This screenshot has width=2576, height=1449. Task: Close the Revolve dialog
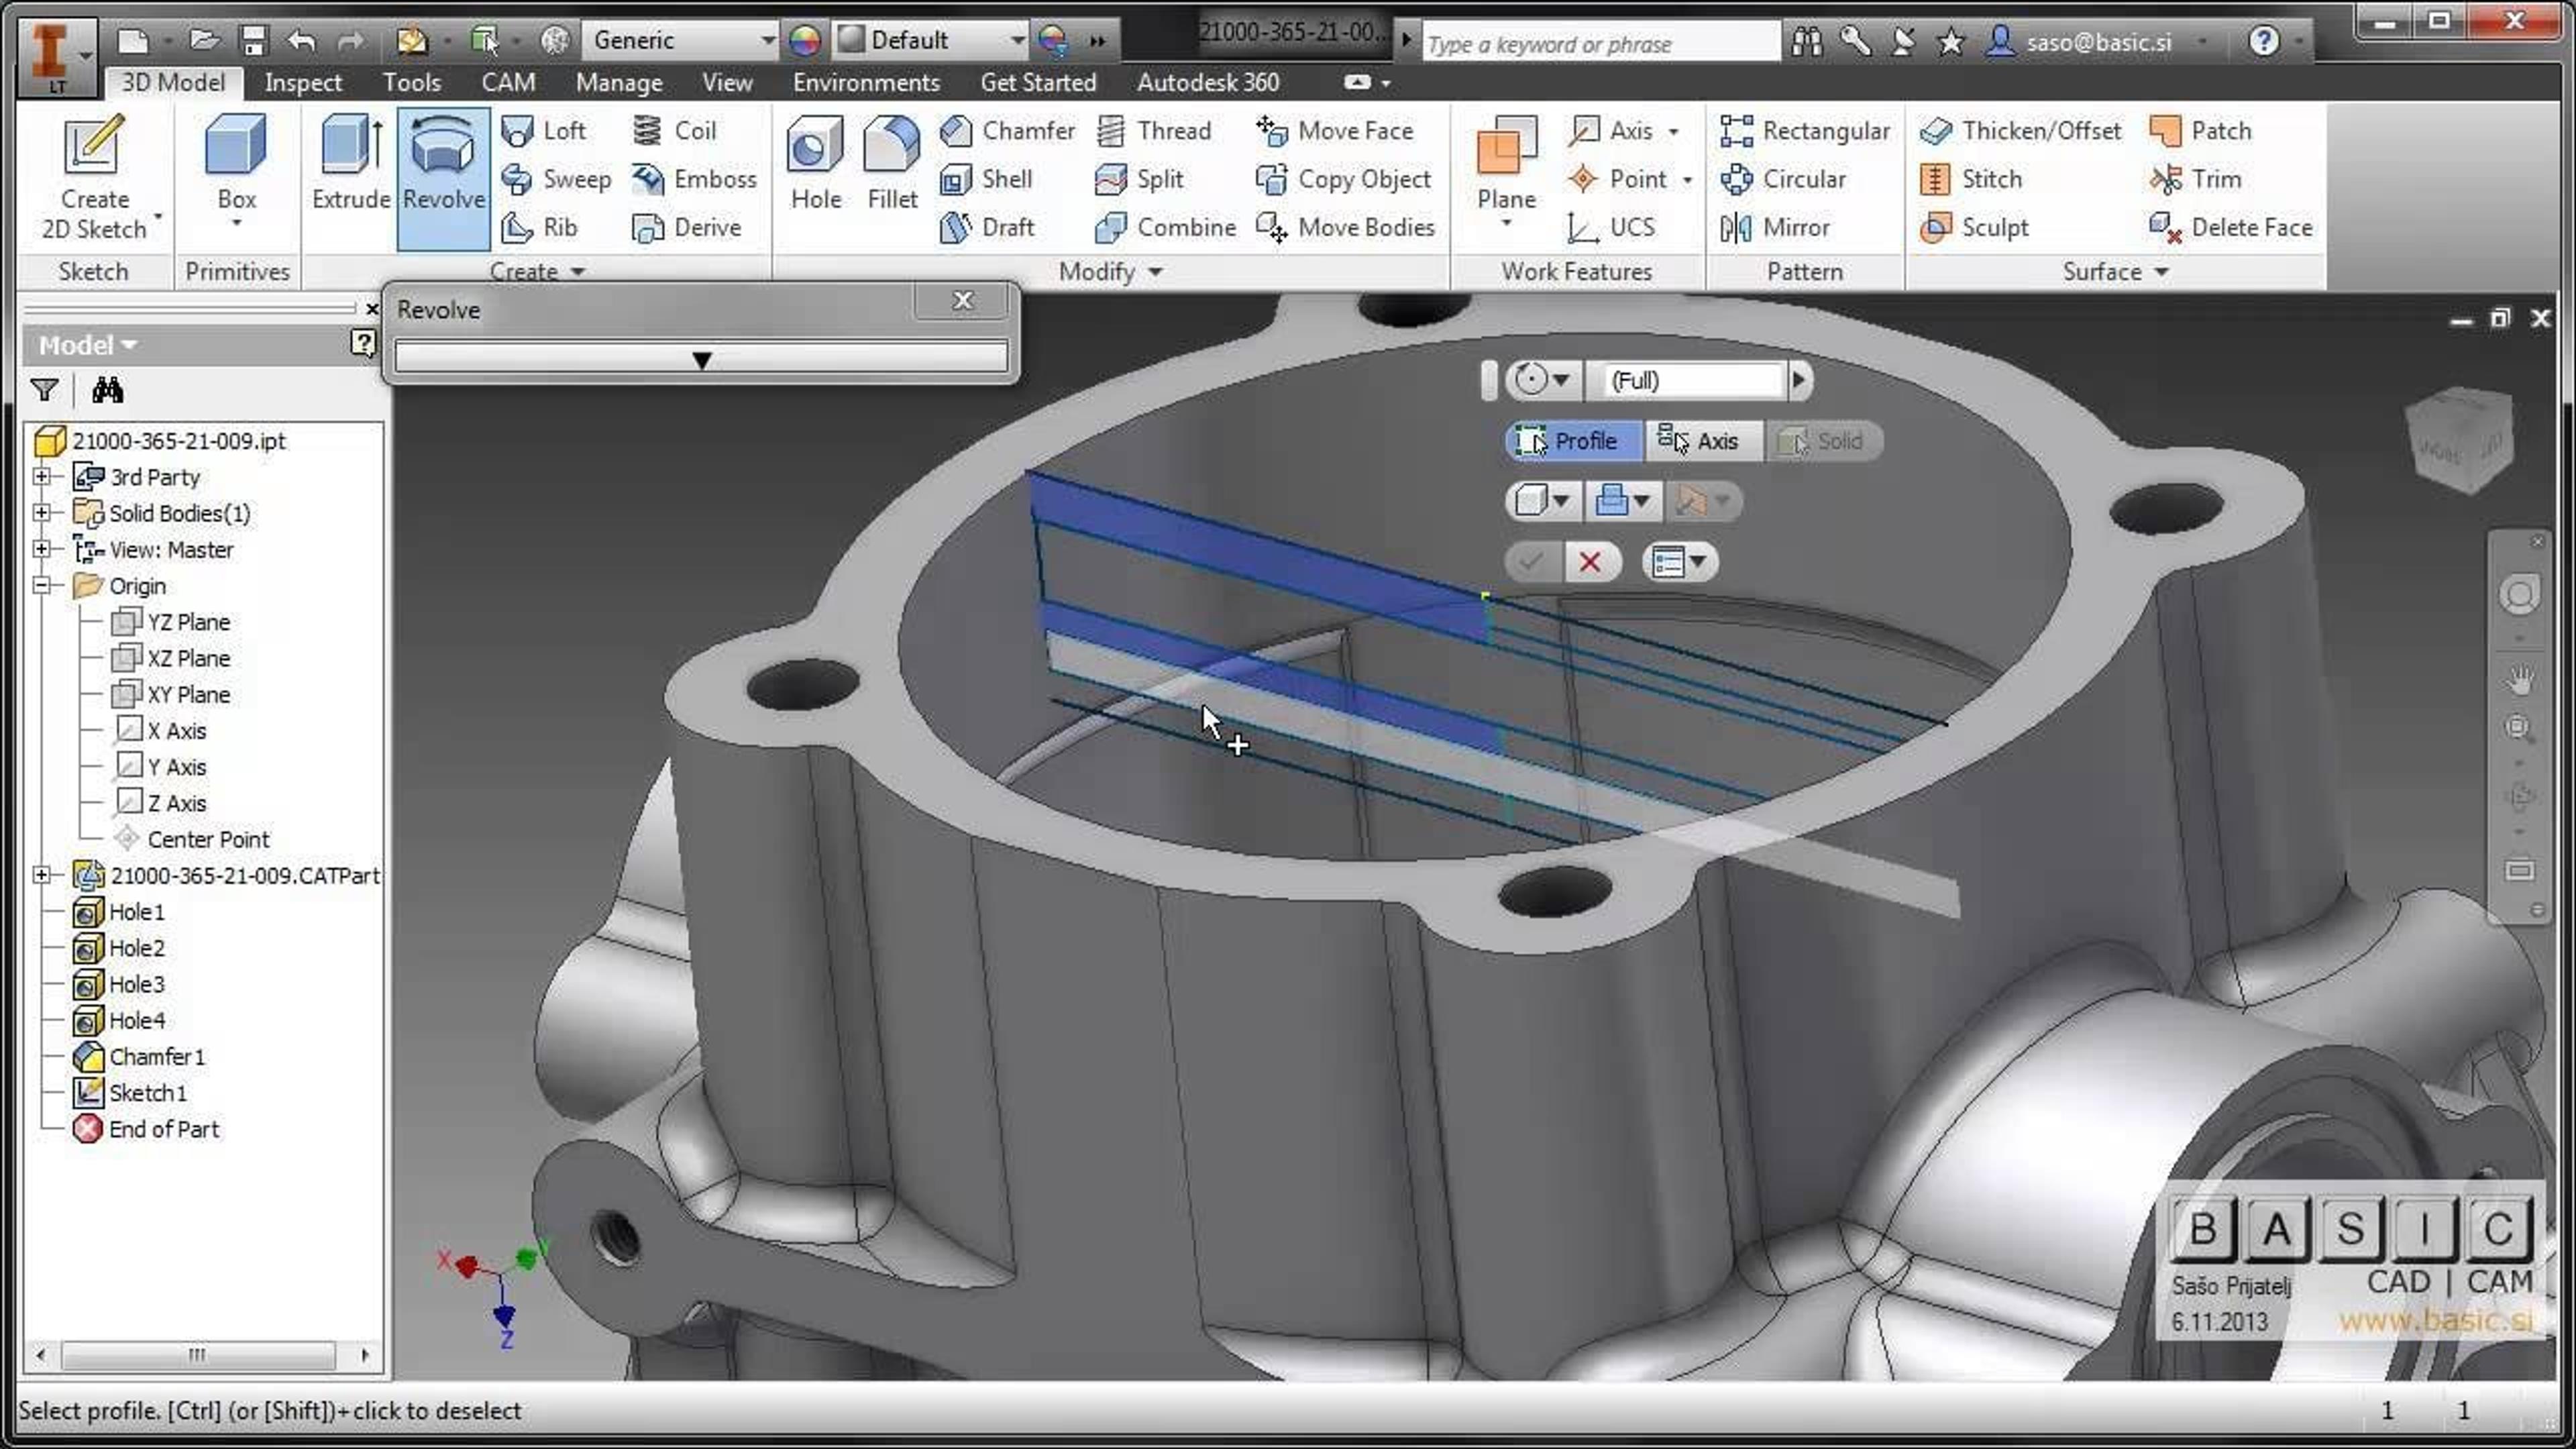(x=962, y=300)
